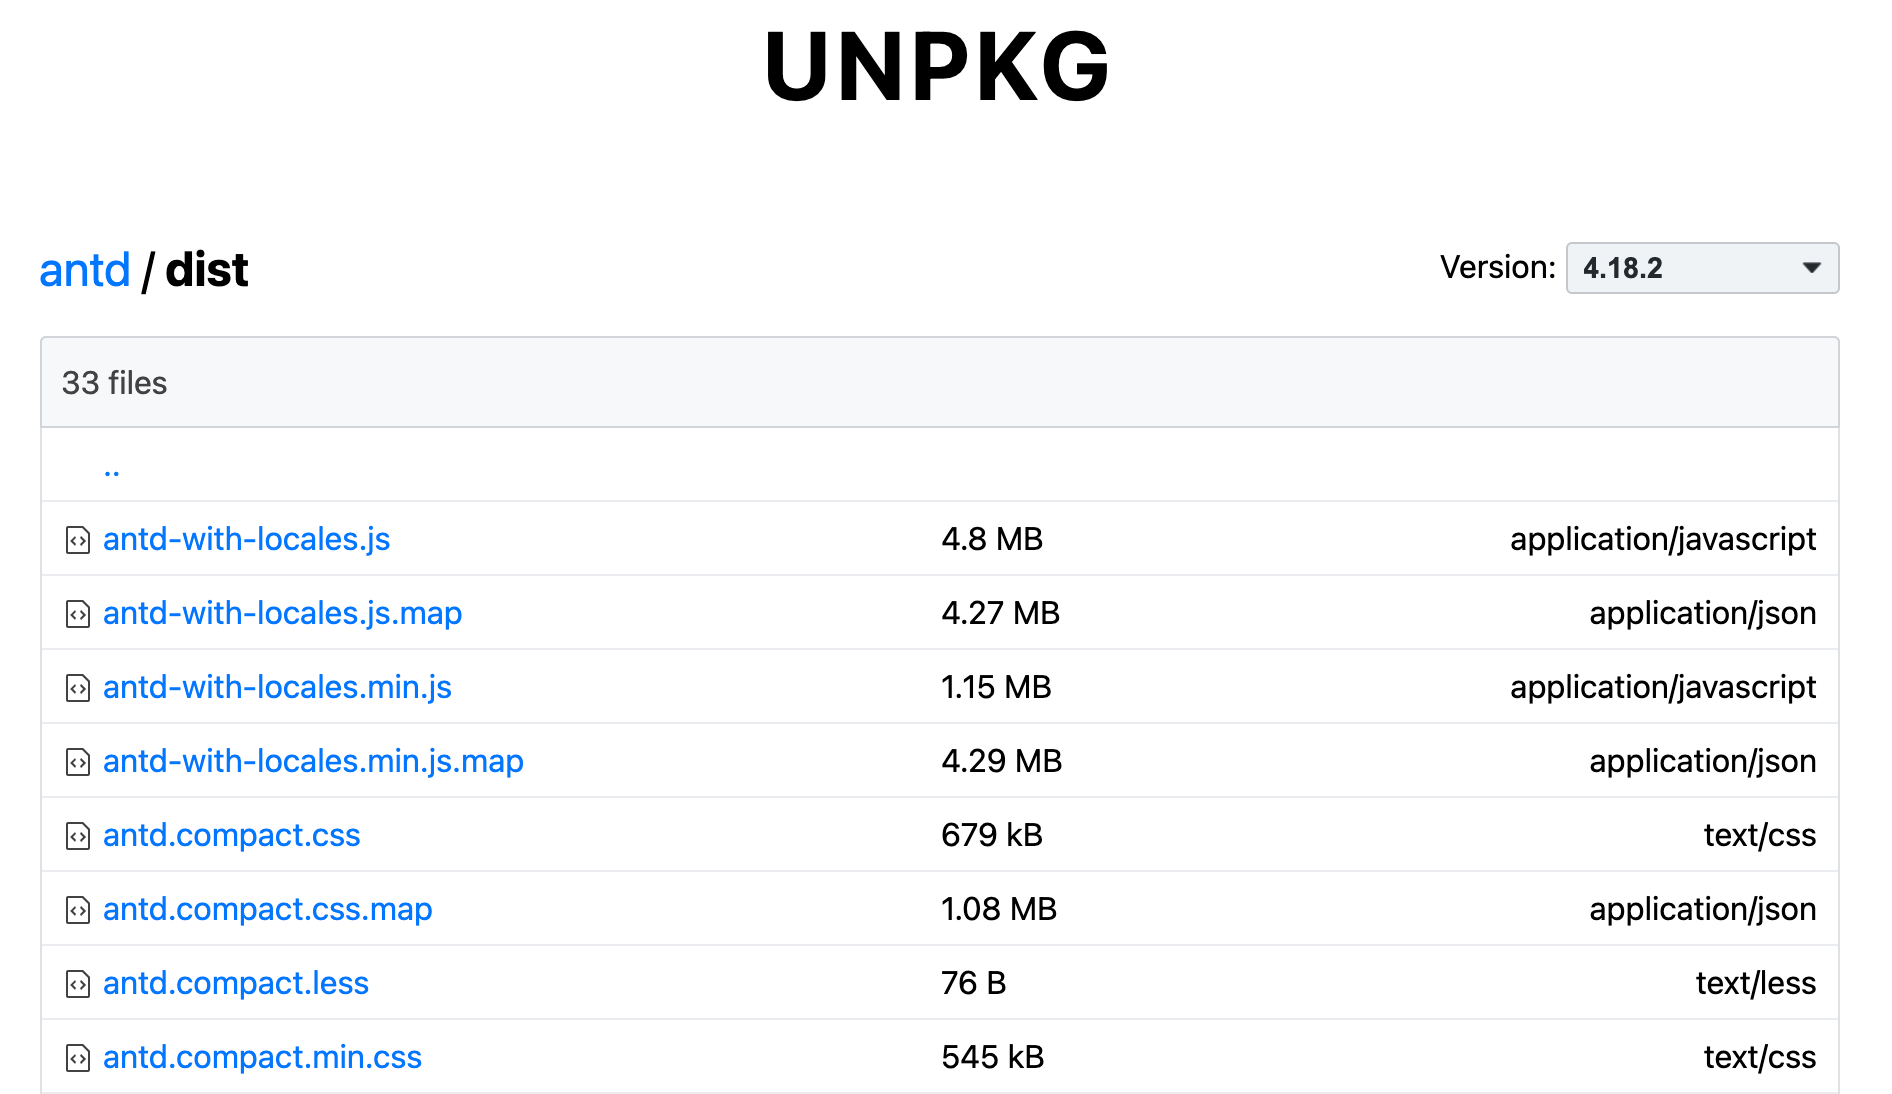
Task: Go to the antd package root link
Action: pyautogui.click(x=85, y=270)
